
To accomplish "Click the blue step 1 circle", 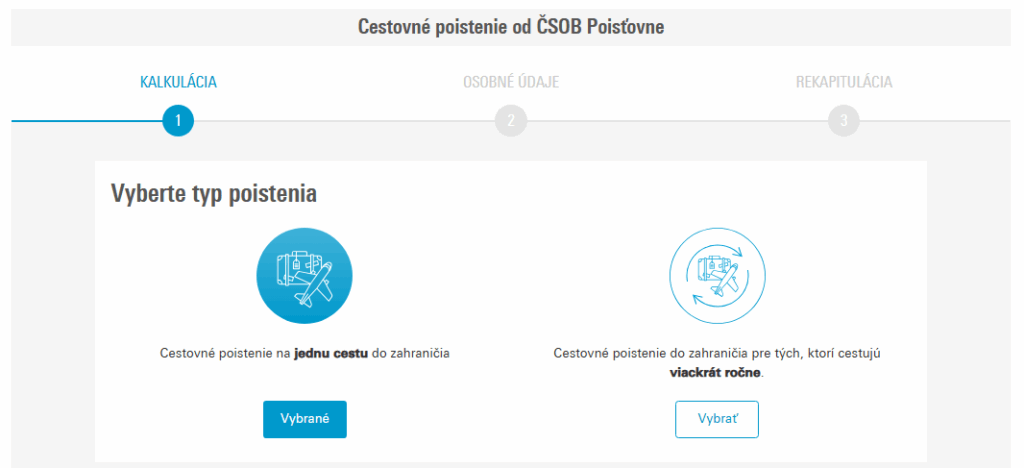I will 178,121.
